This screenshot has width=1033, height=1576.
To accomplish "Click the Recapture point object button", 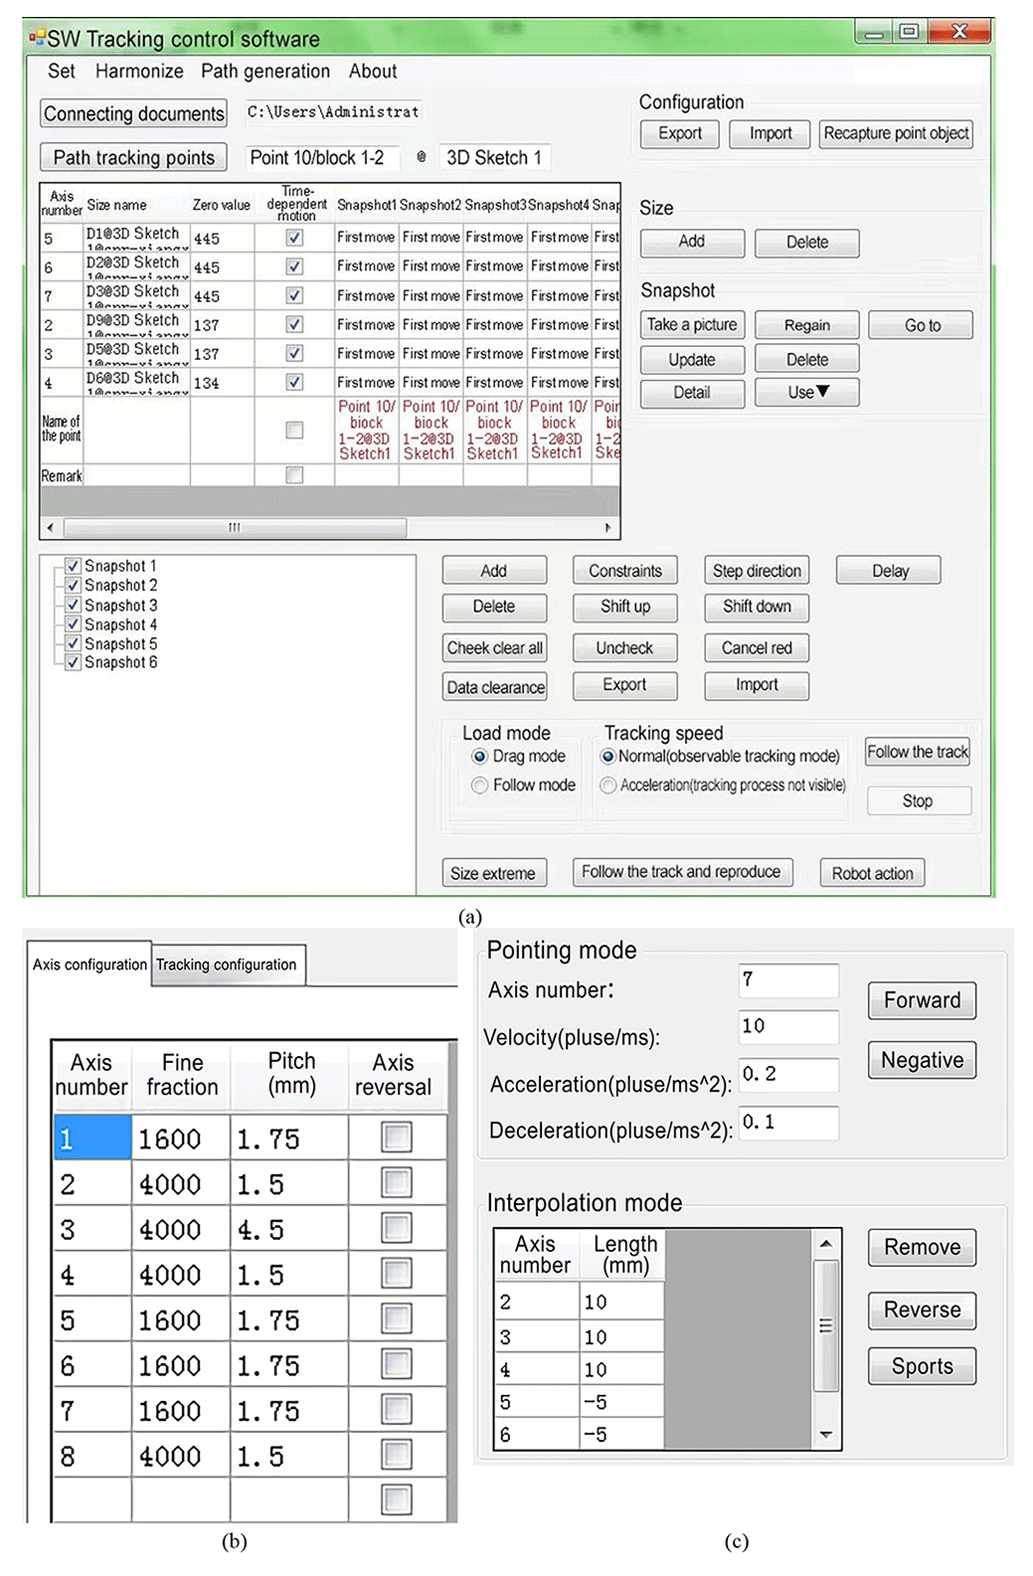I will [x=895, y=133].
